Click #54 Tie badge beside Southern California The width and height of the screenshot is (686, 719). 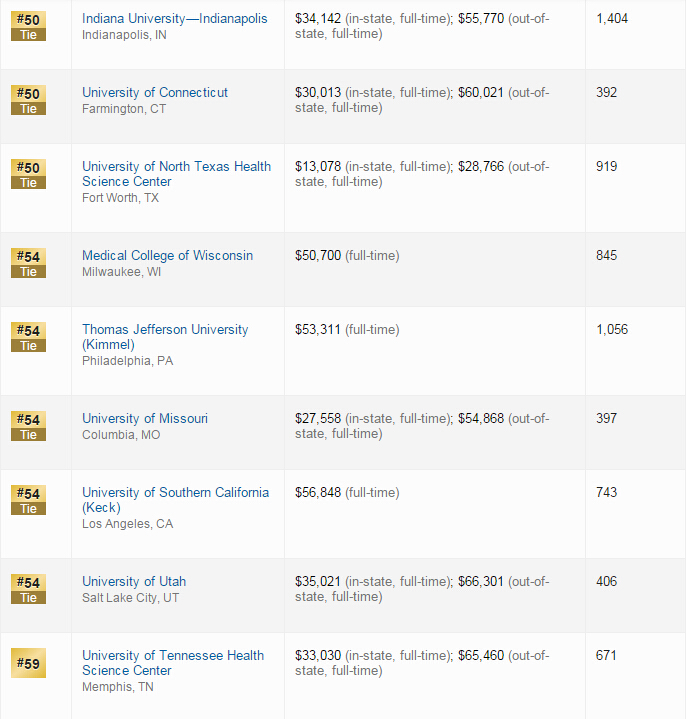tap(28, 500)
